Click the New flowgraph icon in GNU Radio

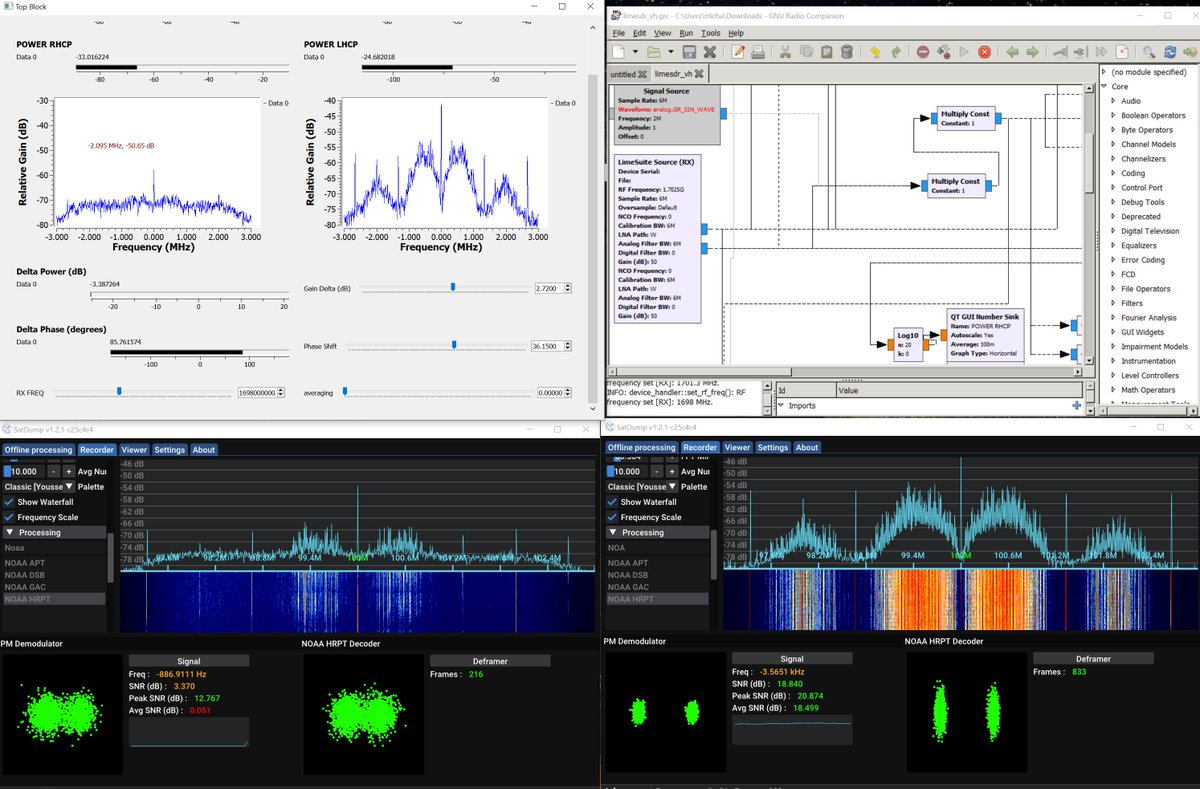[619, 51]
